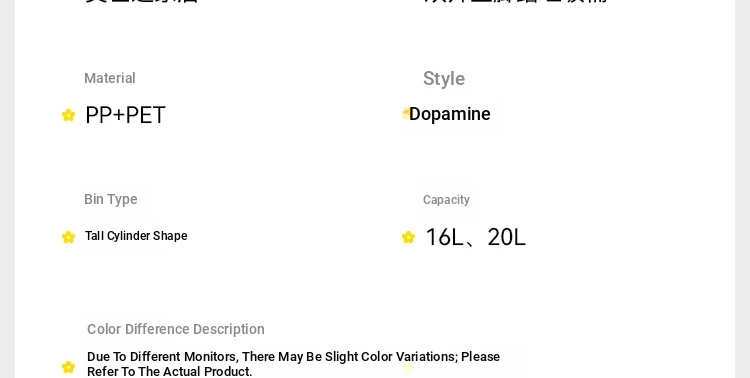
Task: Click the faint flower icon right of the monitor disclaimer
Action: [408, 367]
